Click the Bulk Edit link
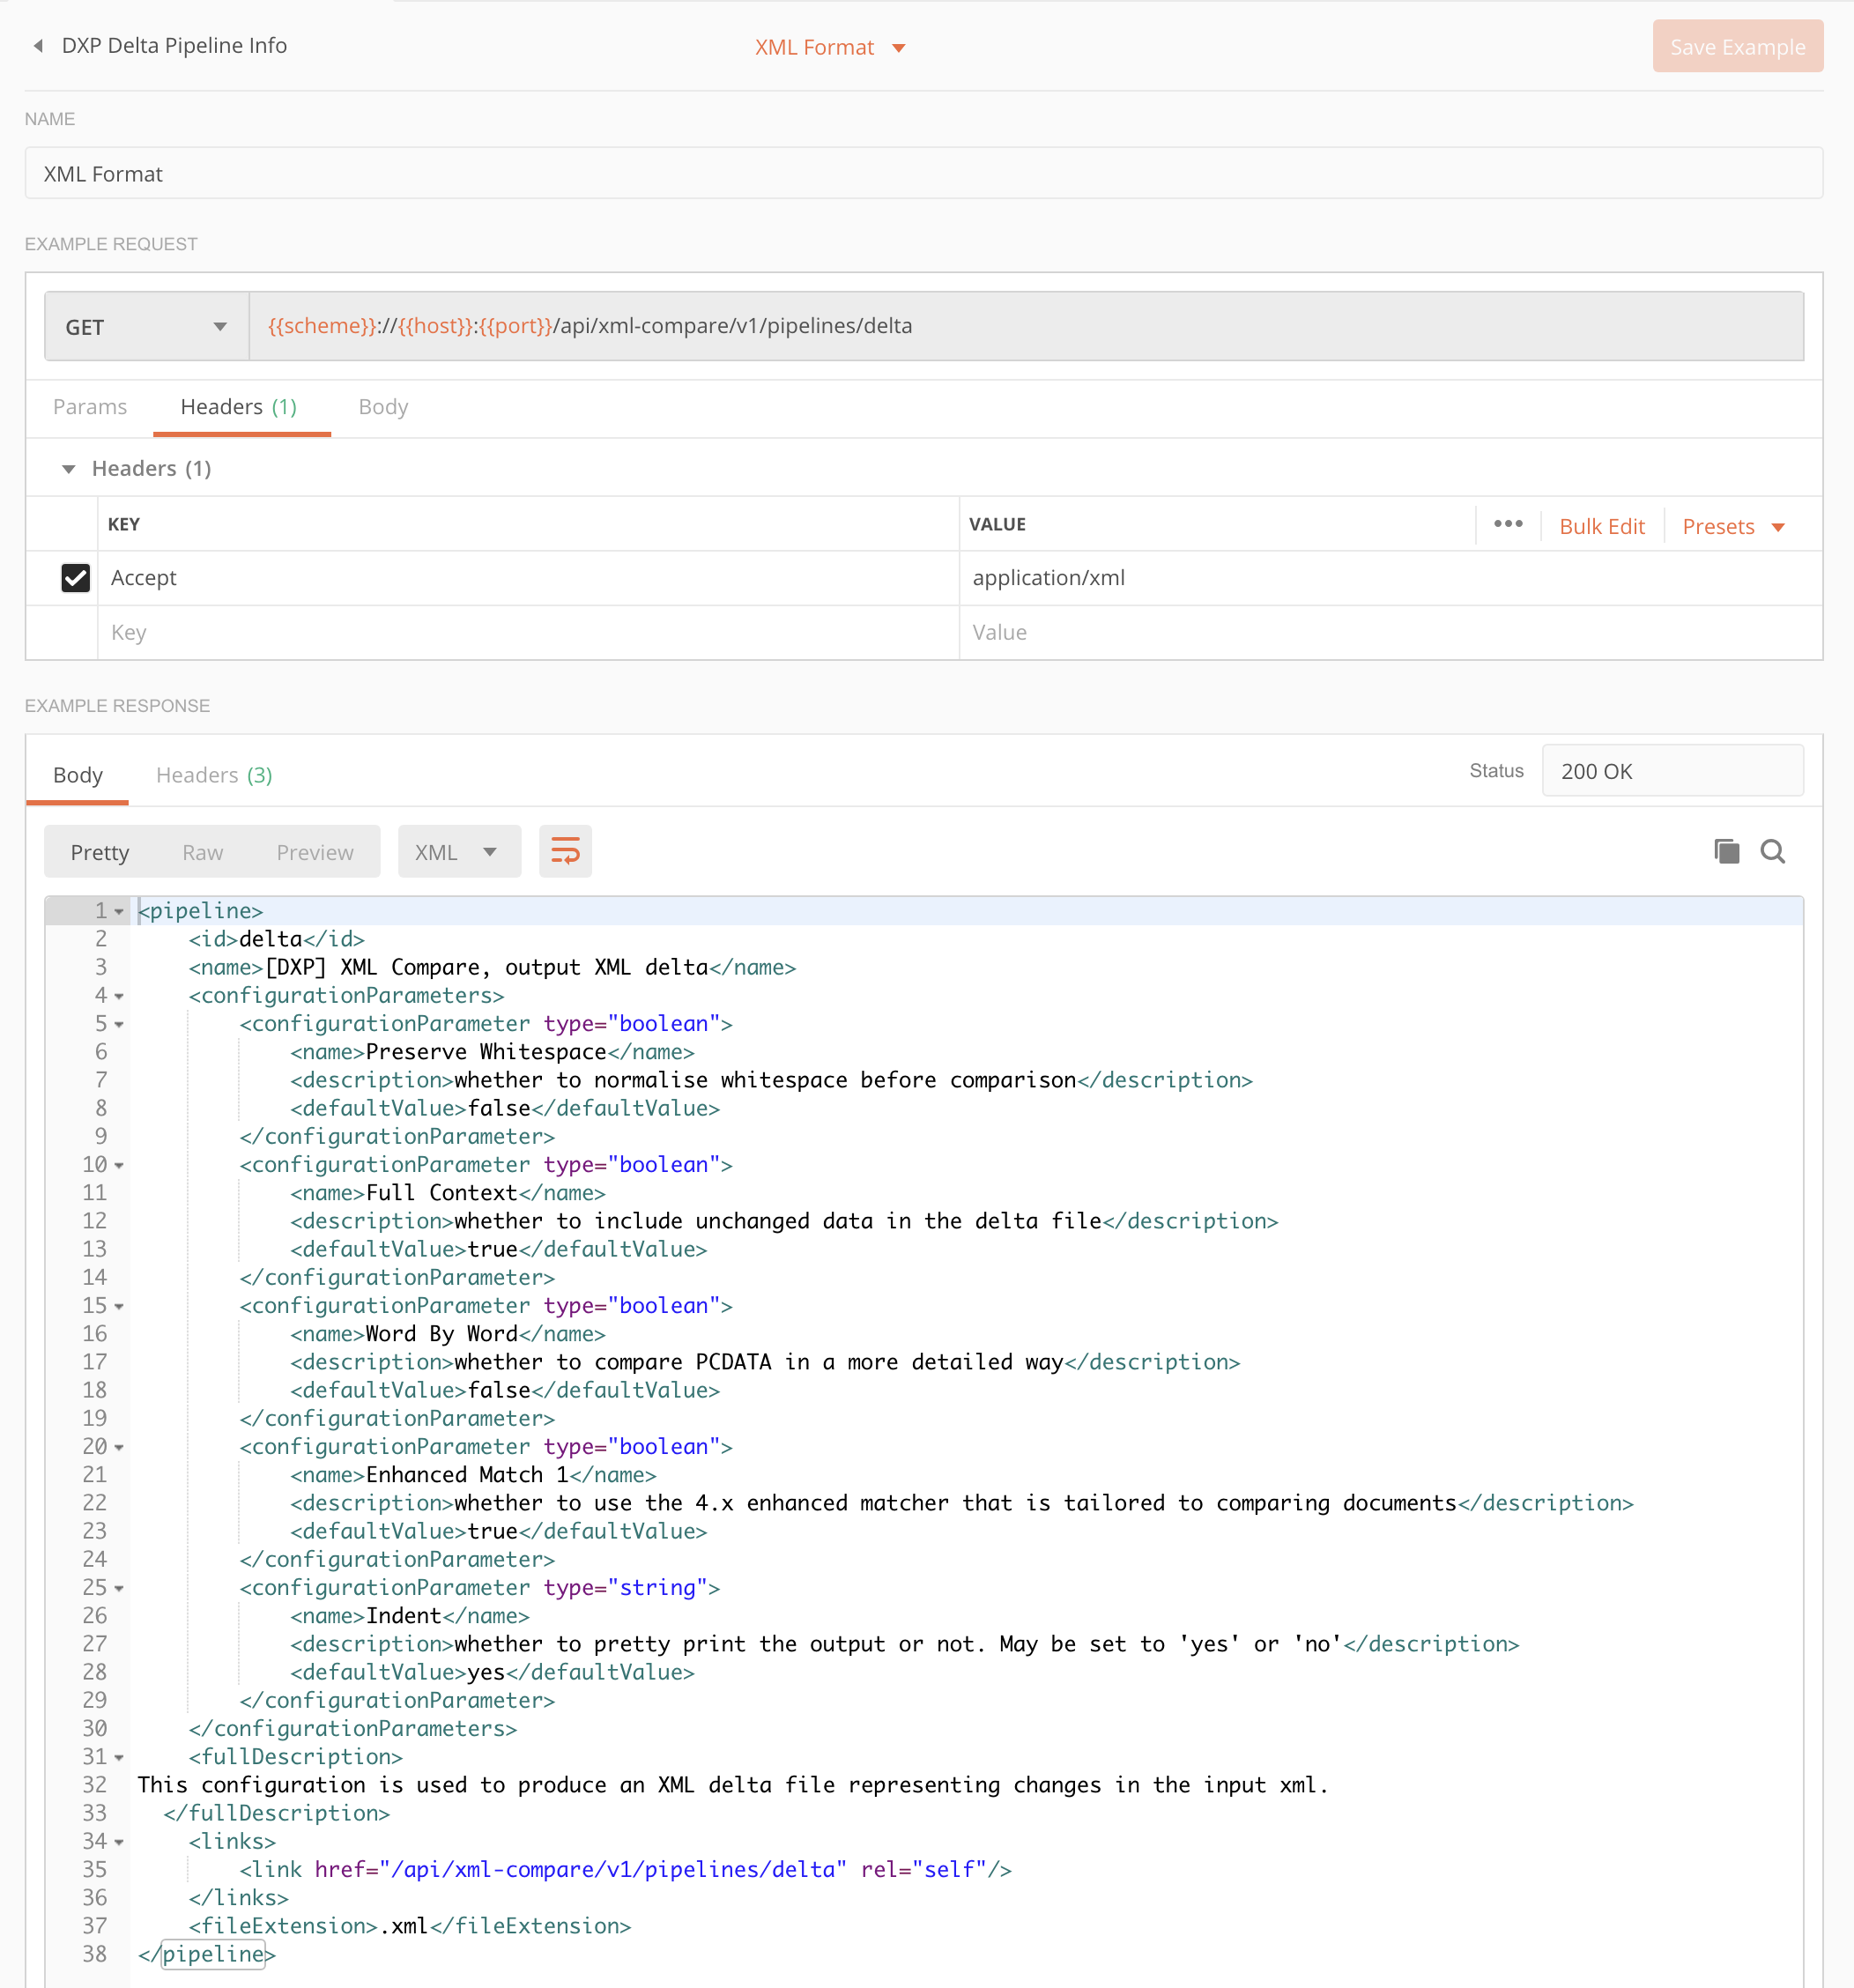This screenshot has height=1988, width=1854. pyautogui.click(x=1601, y=527)
